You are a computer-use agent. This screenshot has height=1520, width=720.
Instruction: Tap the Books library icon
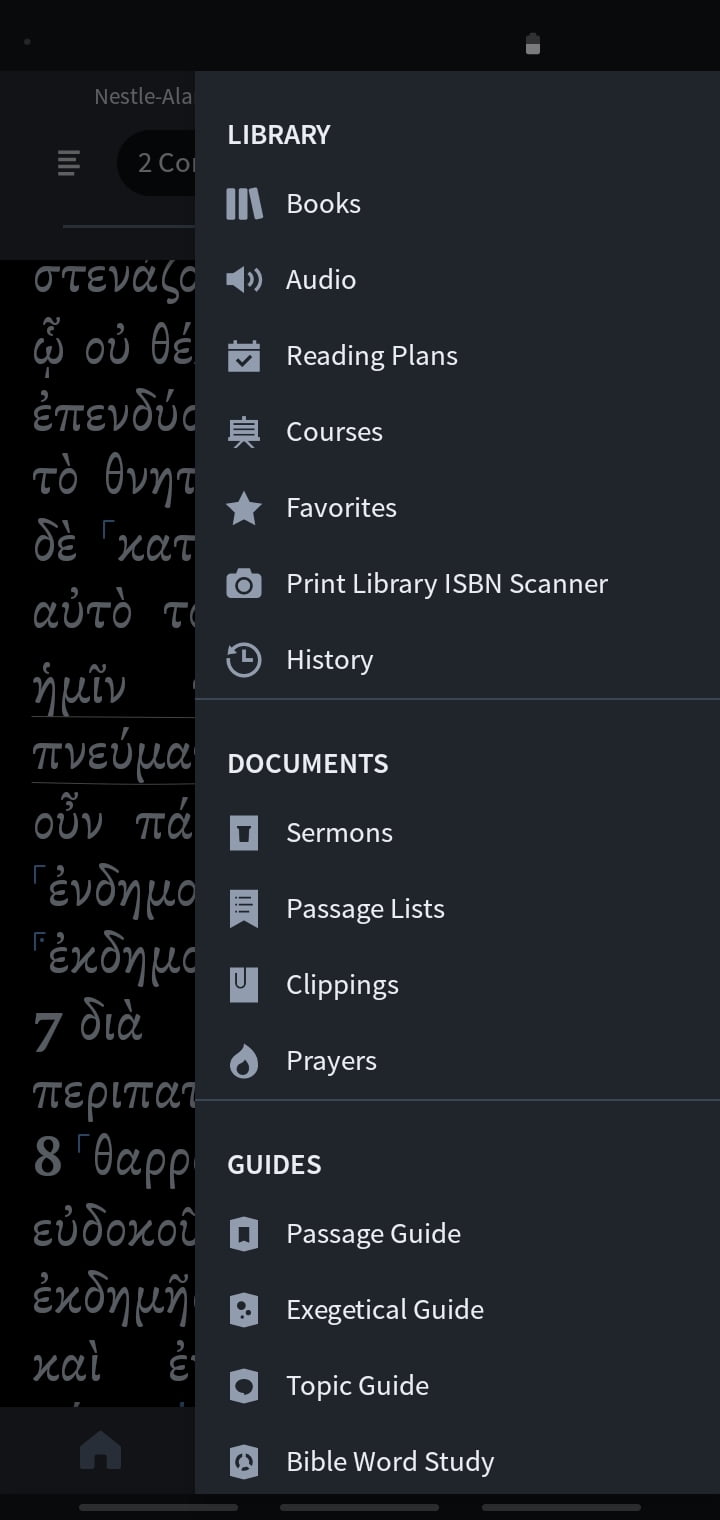click(x=244, y=204)
